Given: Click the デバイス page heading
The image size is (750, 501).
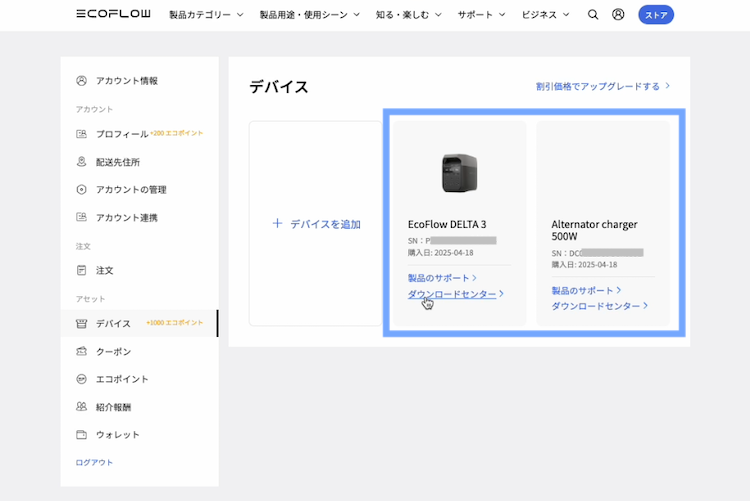Looking at the screenshot, I should (279, 87).
